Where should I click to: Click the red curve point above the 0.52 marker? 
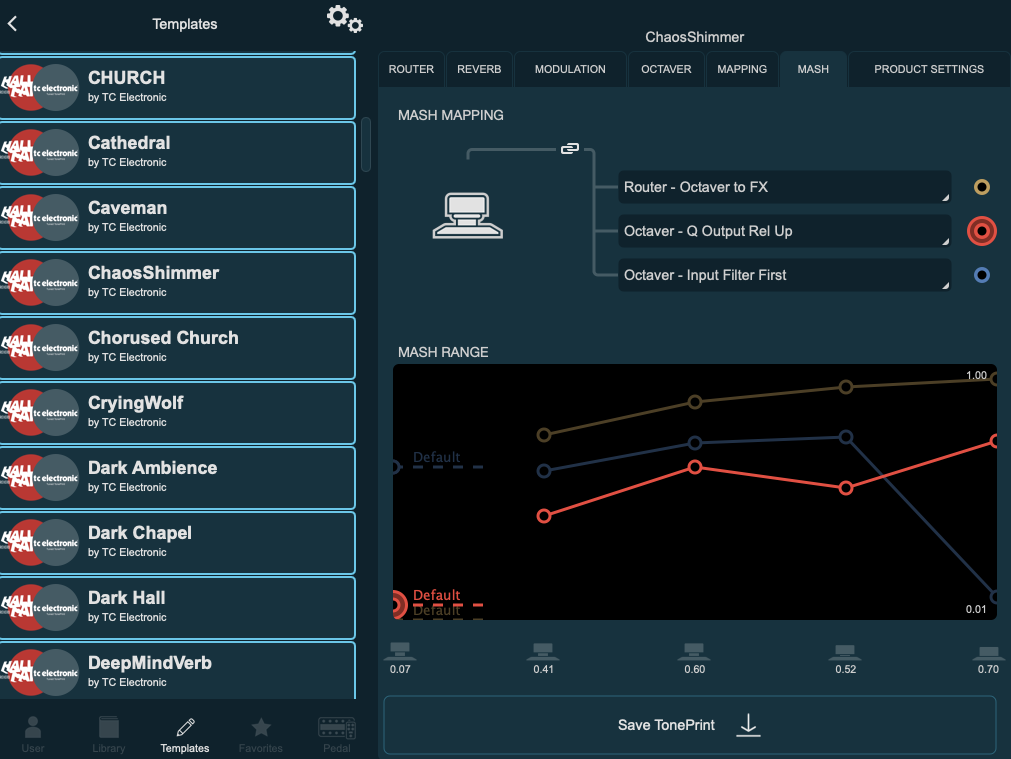(x=846, y=488)
